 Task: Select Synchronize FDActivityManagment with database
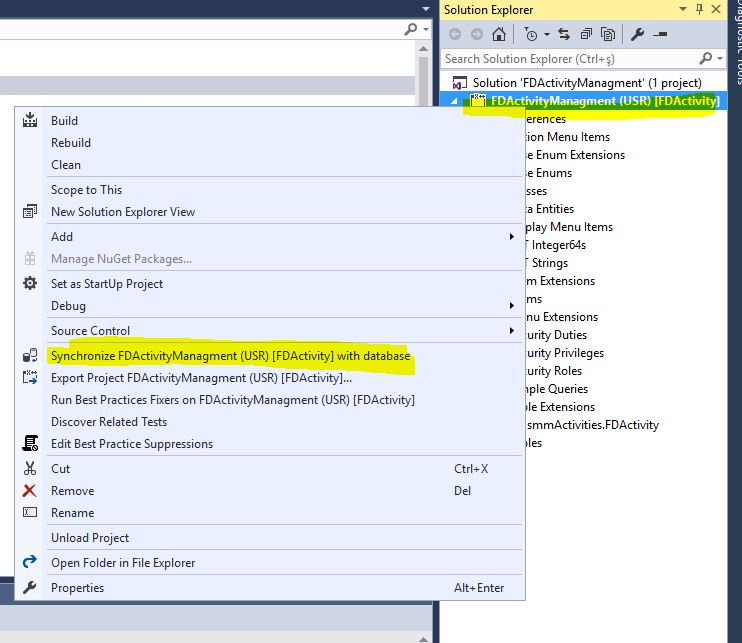(230, 356)
